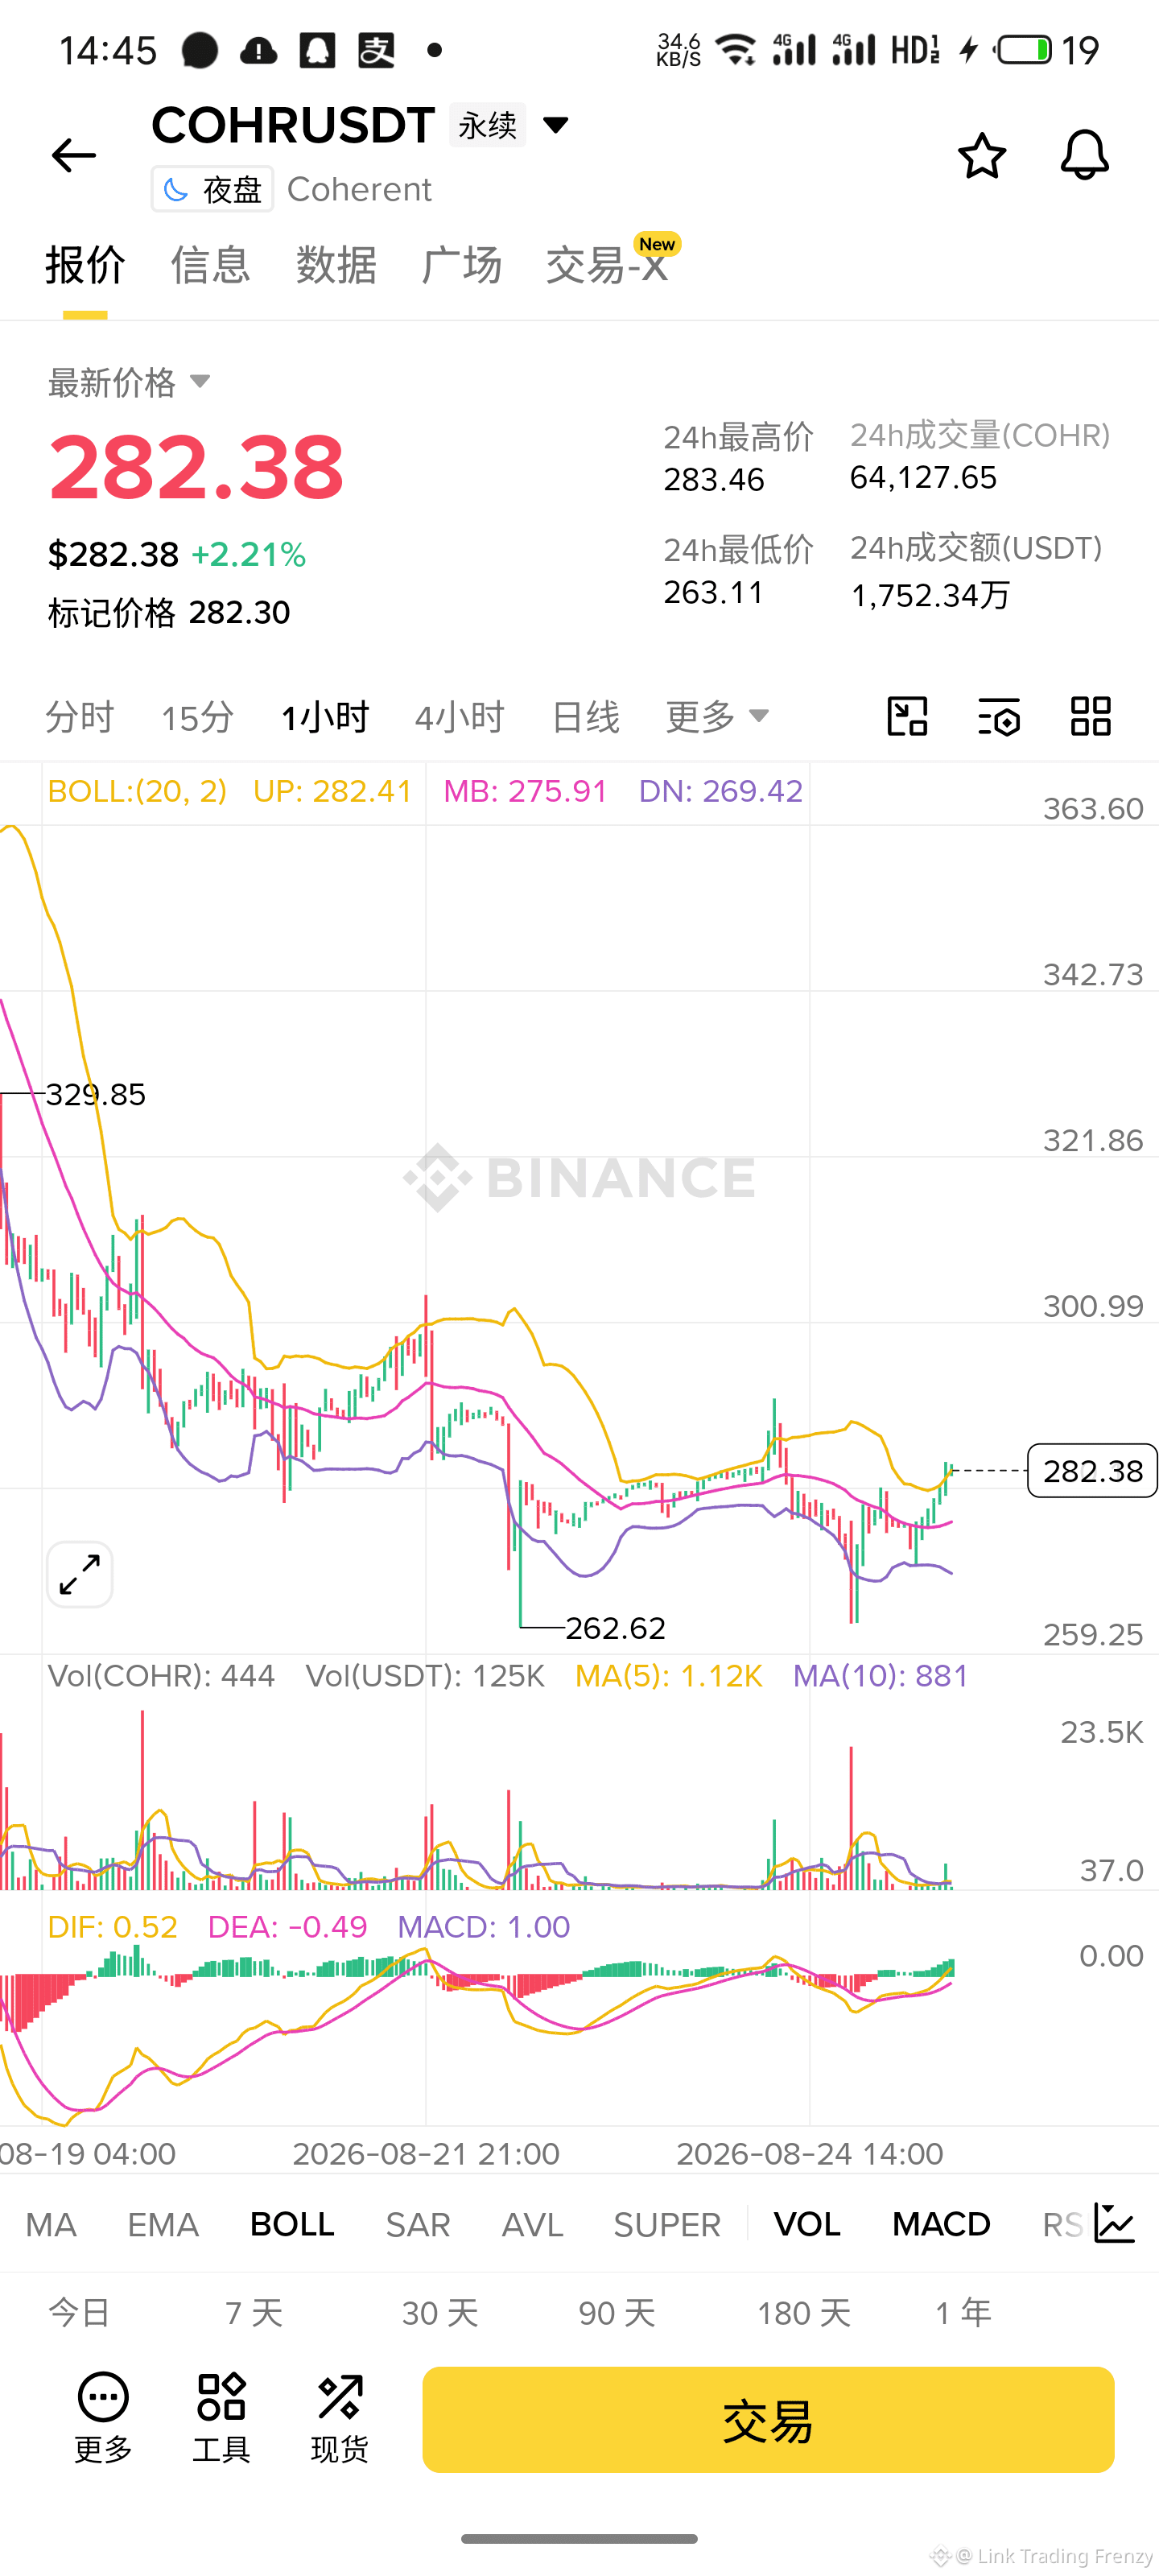Select 今日 range
The width and height of the screenshot is (1159, 2576).
tap(79, 2312)
